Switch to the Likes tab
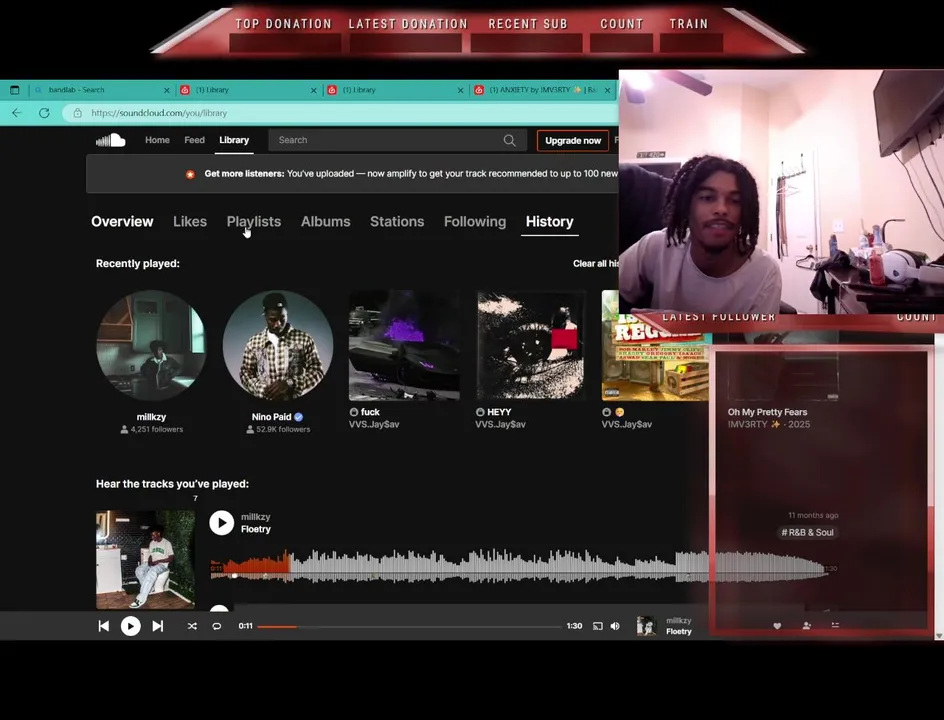 point(190,222)
